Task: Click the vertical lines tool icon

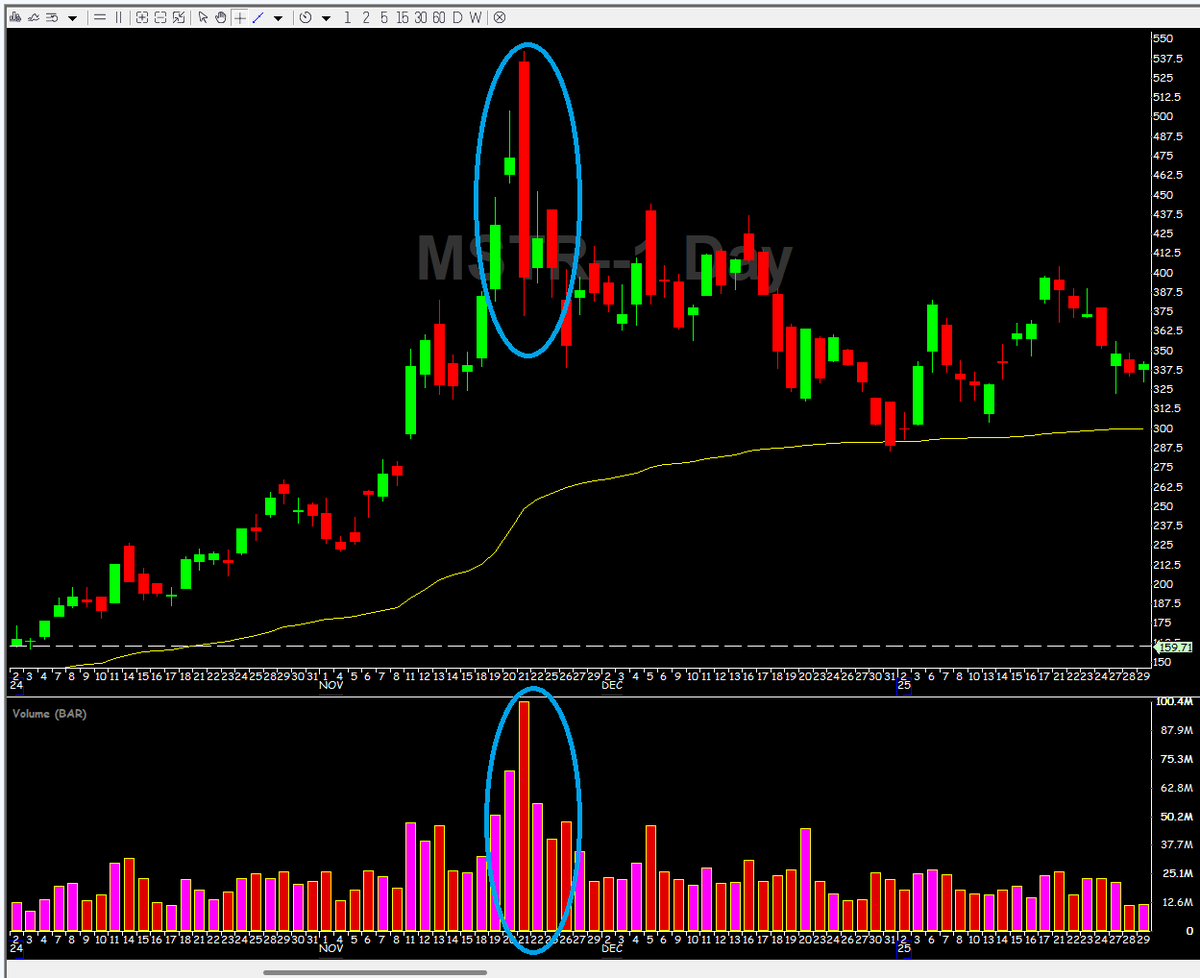Action: click(x=117, y=17)
